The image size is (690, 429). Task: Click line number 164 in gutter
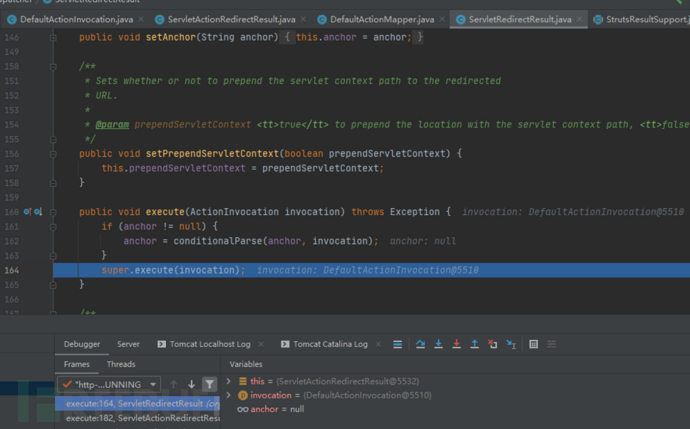(x=12, y=270)
